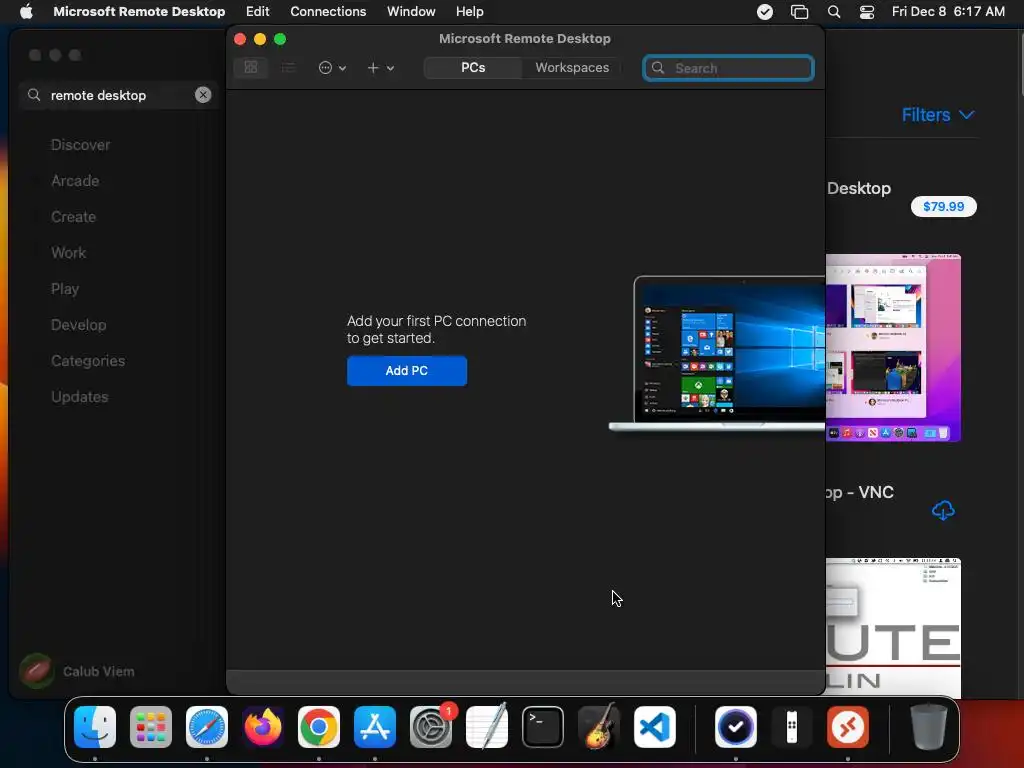Viewport: 1024px width, 768px height.
Task: Open Firefox from the Dock
Action: coord(263,727)
